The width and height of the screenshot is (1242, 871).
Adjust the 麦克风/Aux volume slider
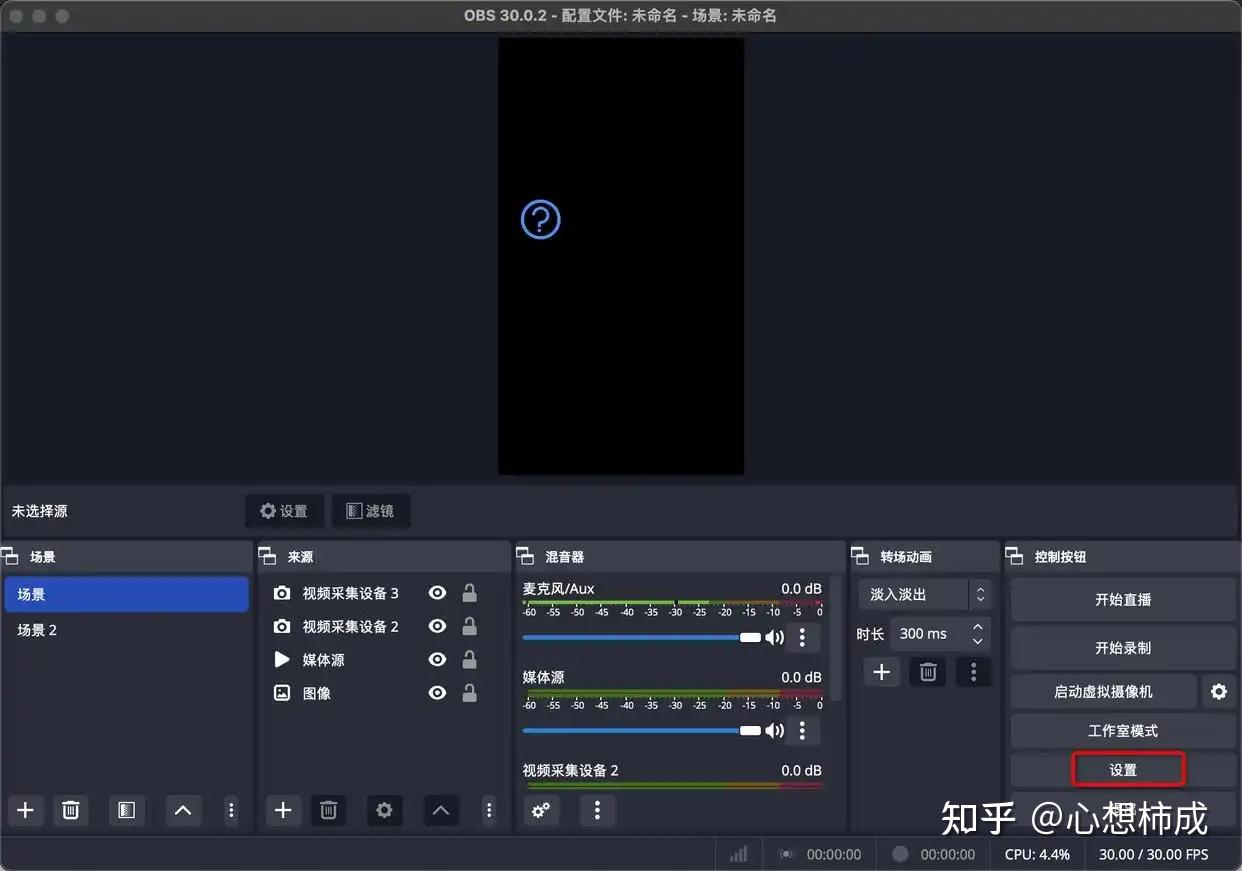coord(748,636)
